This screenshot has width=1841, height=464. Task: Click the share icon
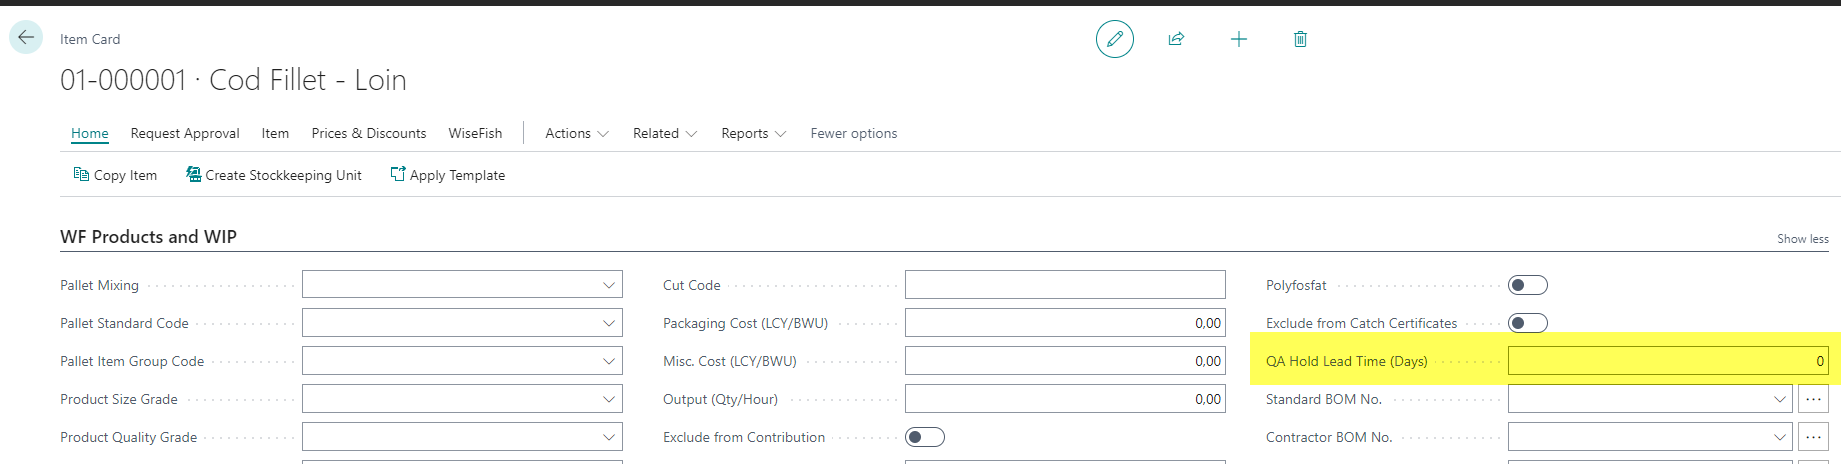click(x=1176, y=39)
